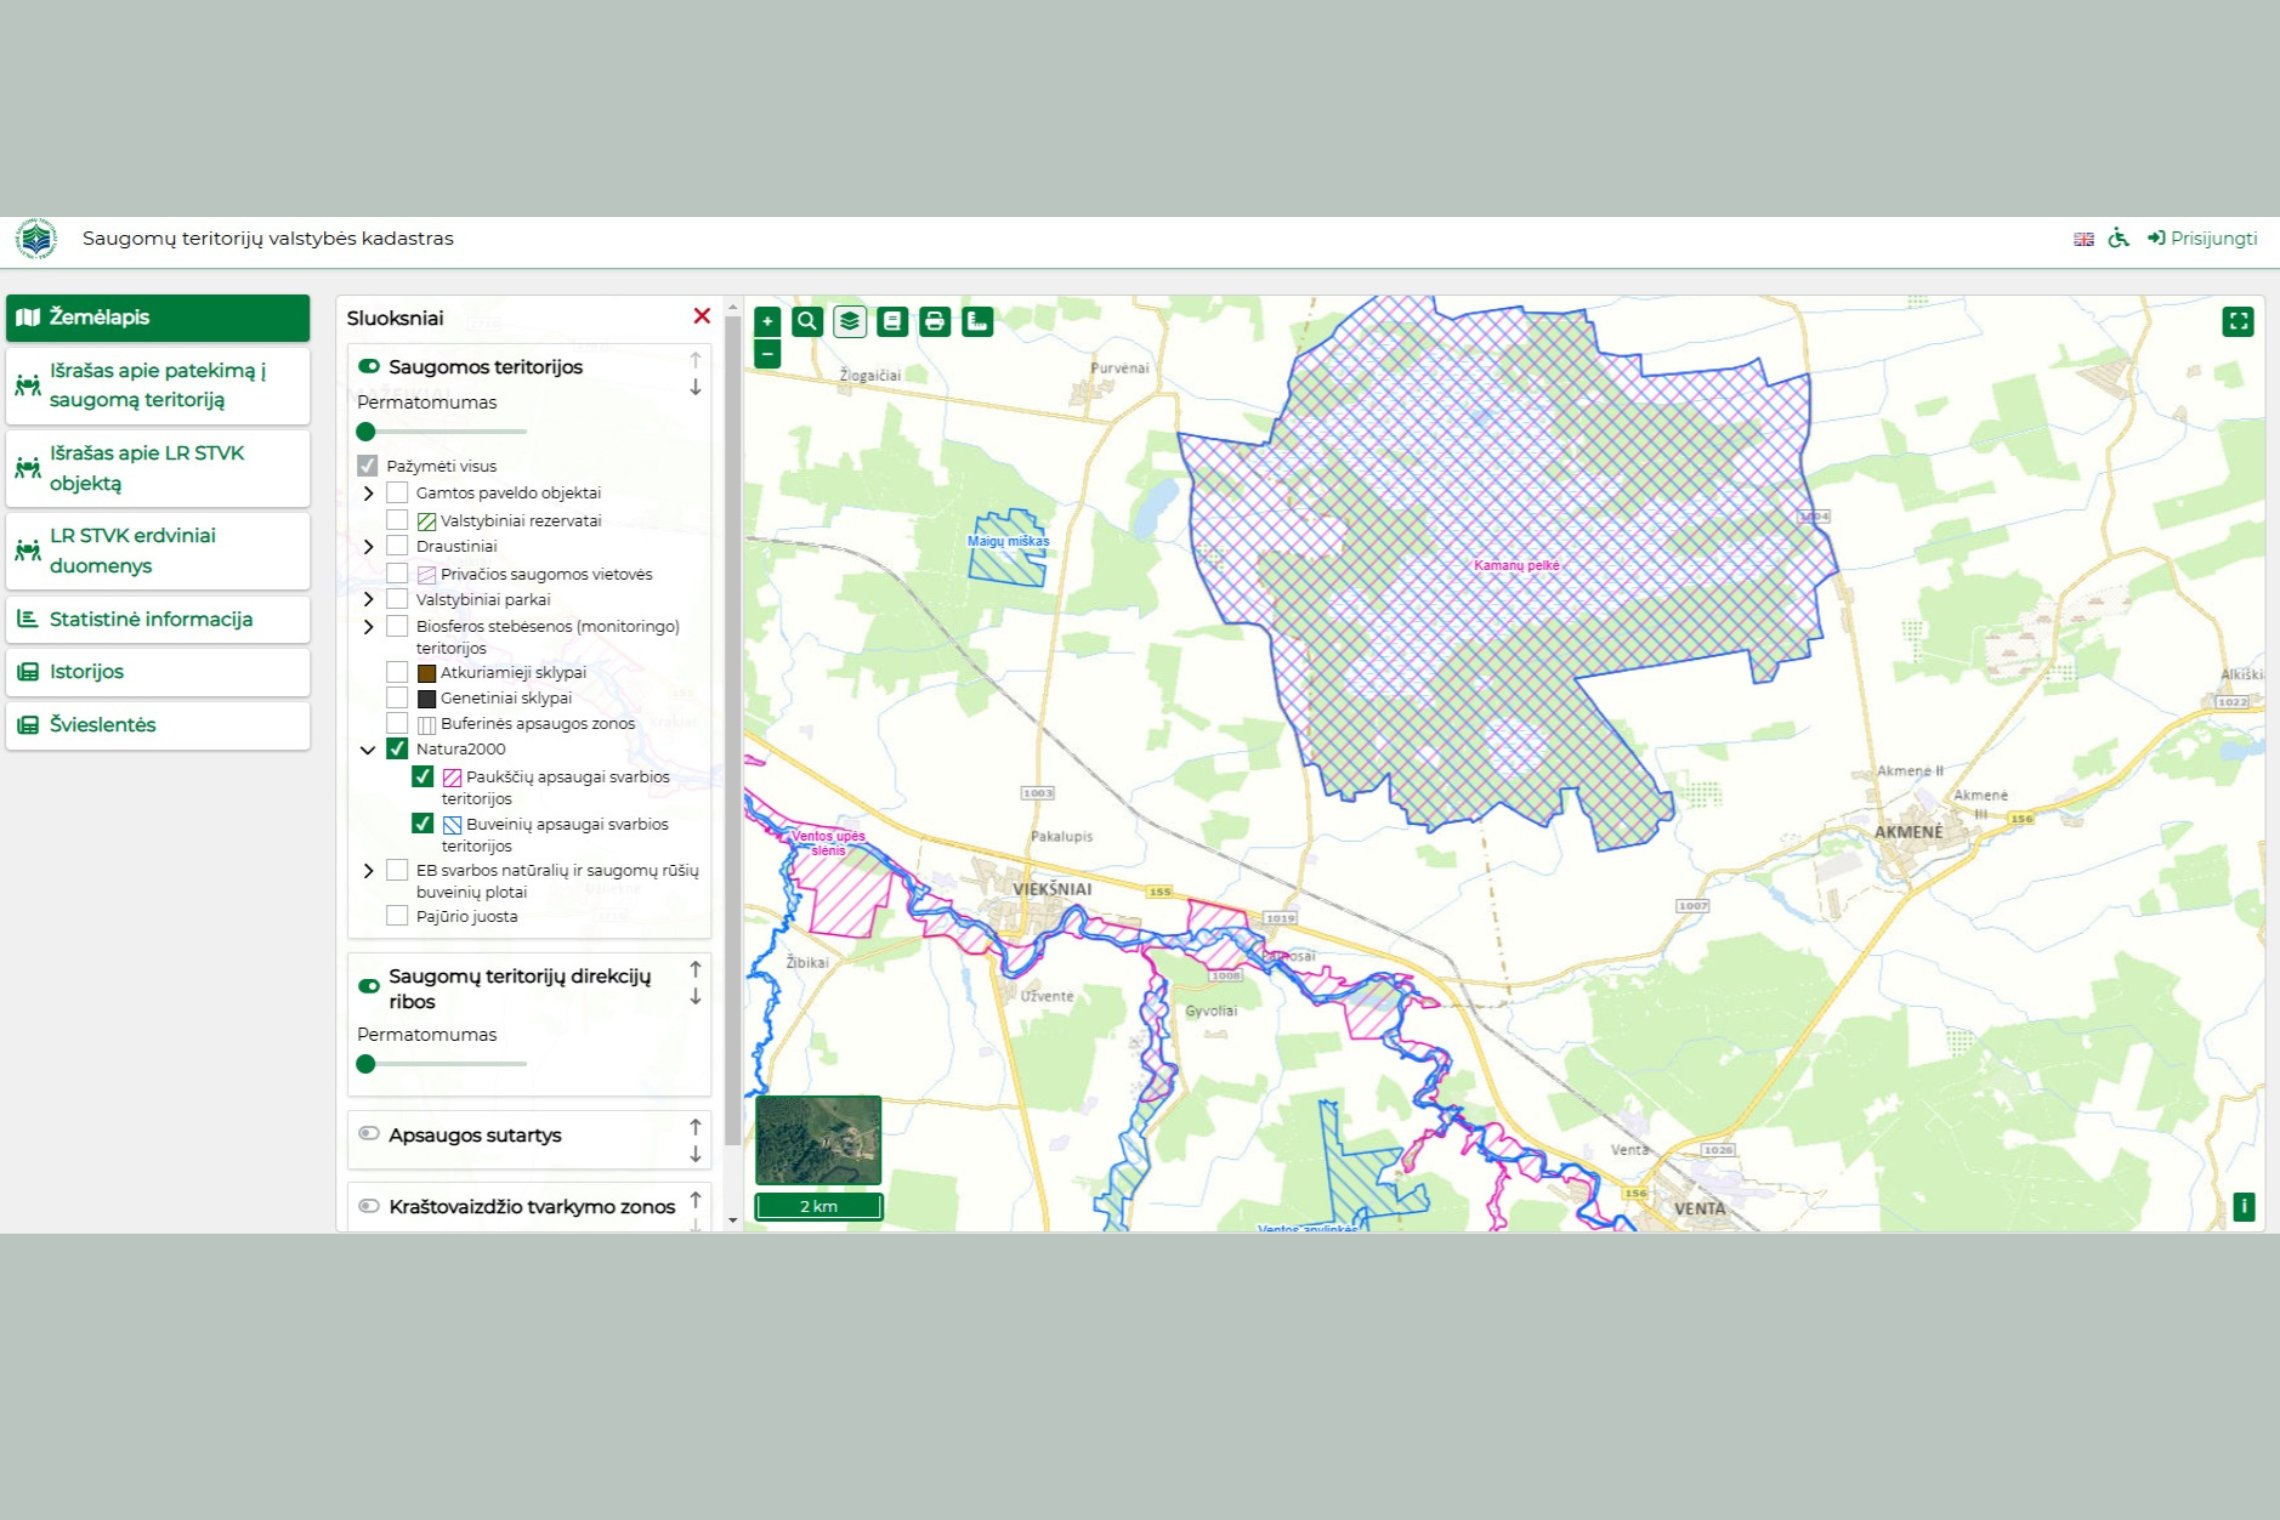This screenshot has height=1520, width=2280.
Task: Enable the Valstybiniai rezervatai checkbox
Action: coord(397,520)
